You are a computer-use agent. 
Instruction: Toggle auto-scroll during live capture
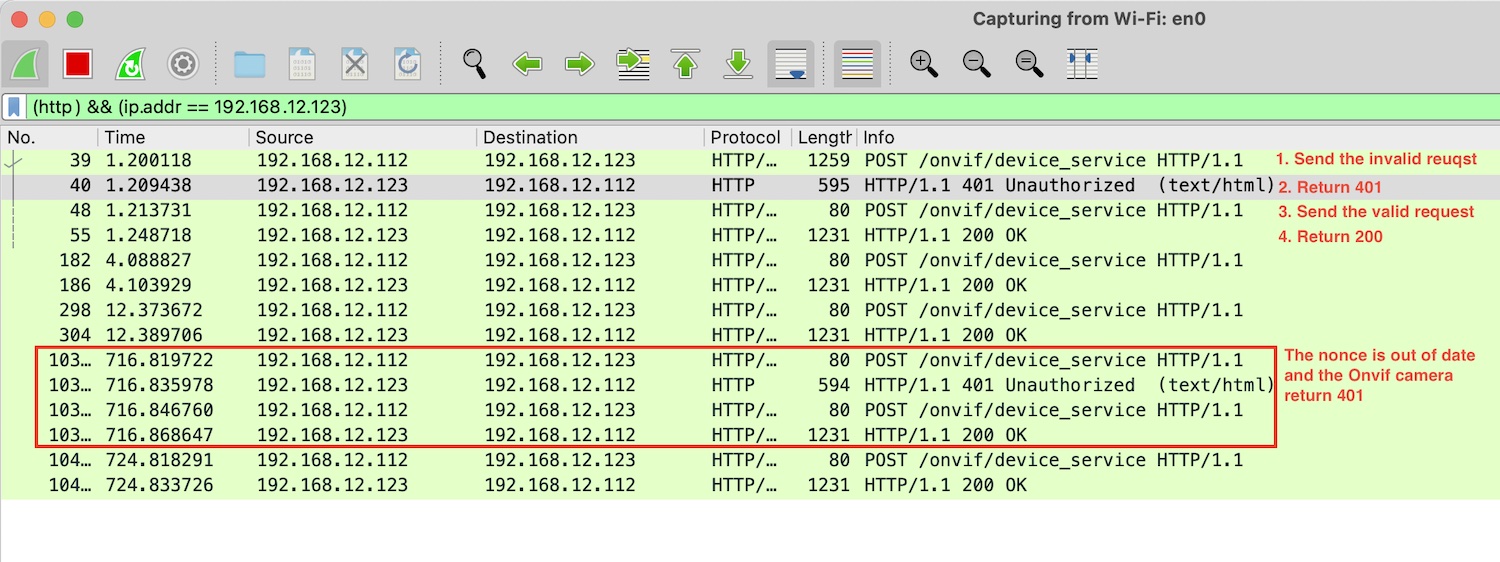click(791, 65)
